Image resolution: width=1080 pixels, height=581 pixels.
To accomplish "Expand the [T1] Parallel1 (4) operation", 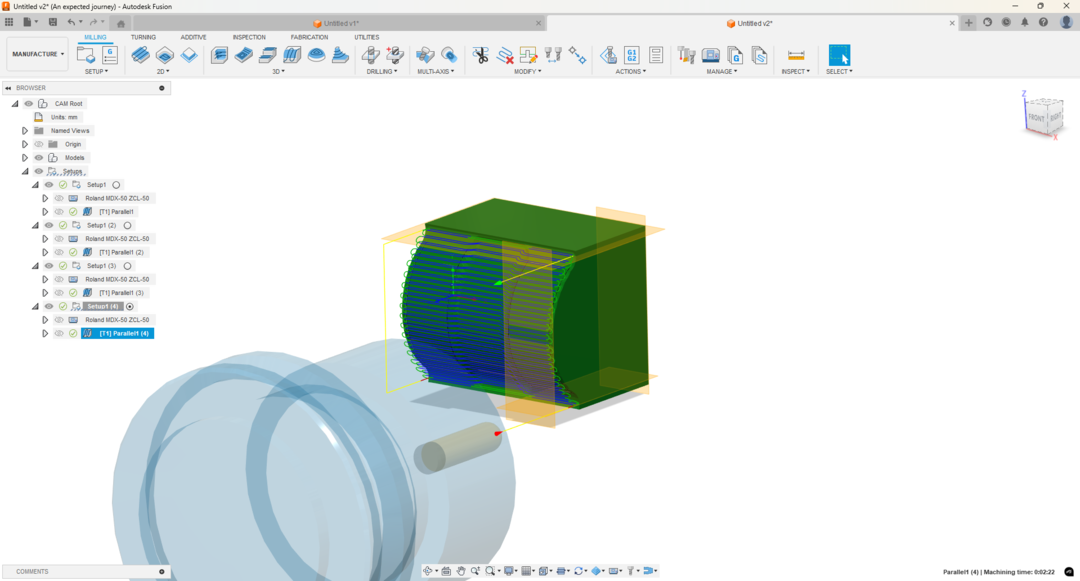I will coord(45,333).
